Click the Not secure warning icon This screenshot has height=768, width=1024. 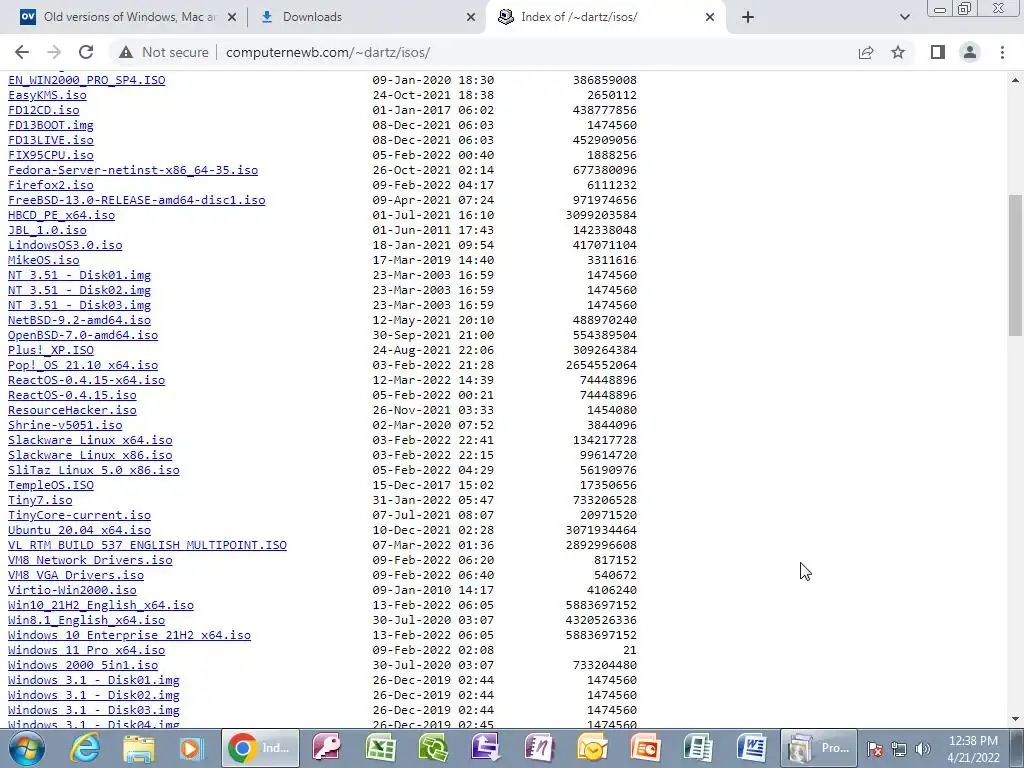pos(126,52)
